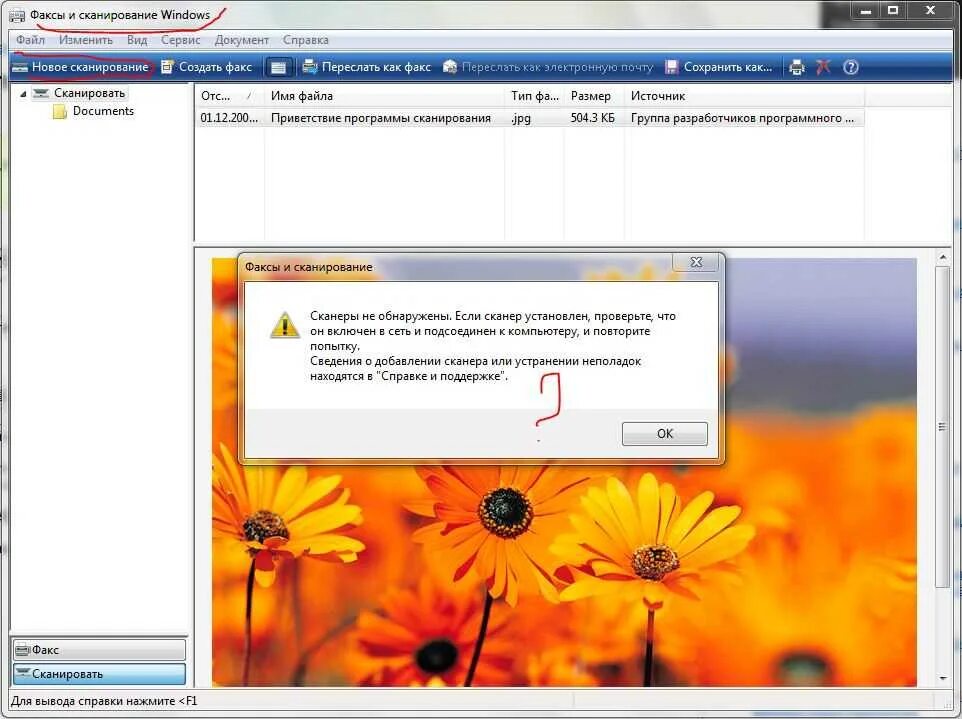
Task: Click OK in the warning dialog
Action: tap(664, 434)
